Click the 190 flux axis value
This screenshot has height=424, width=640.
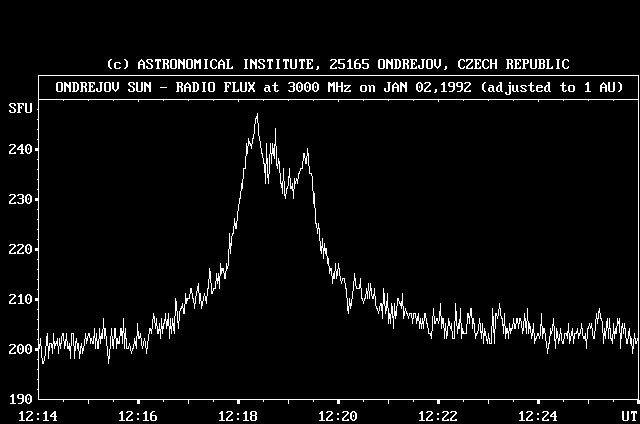click(x=19, y=399)
